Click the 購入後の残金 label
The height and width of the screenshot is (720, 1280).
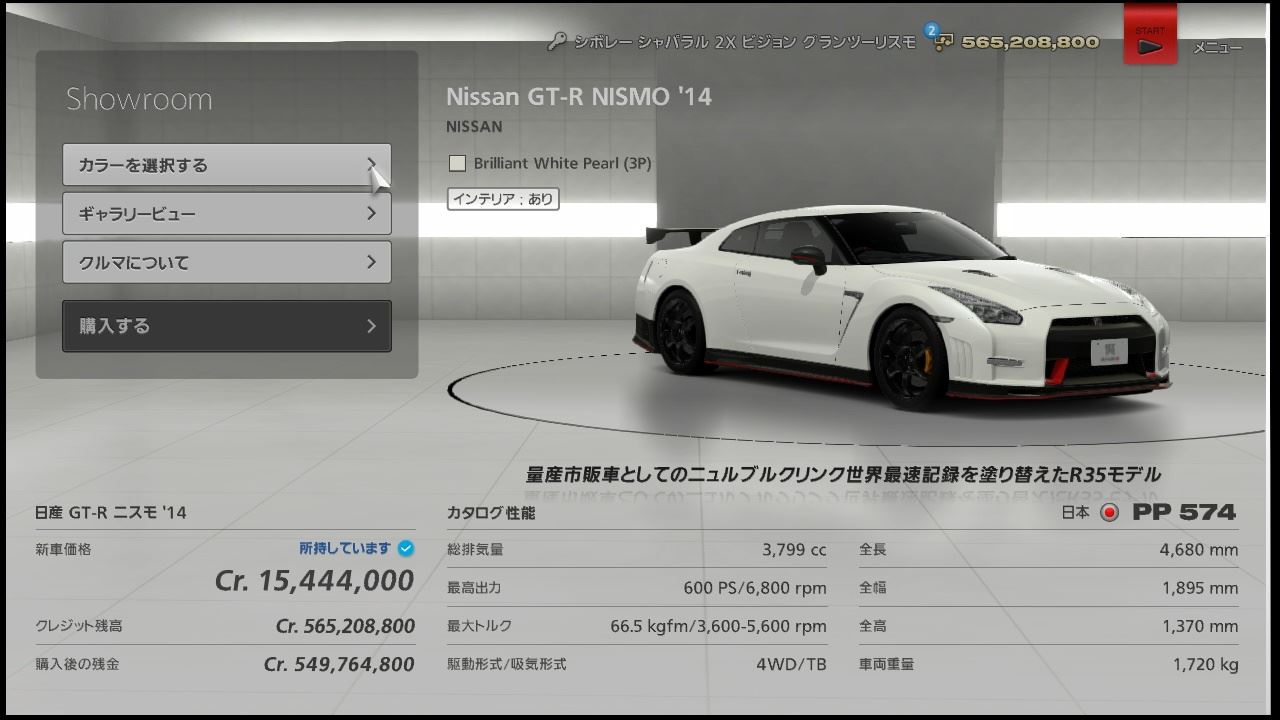tap(77, 664)
